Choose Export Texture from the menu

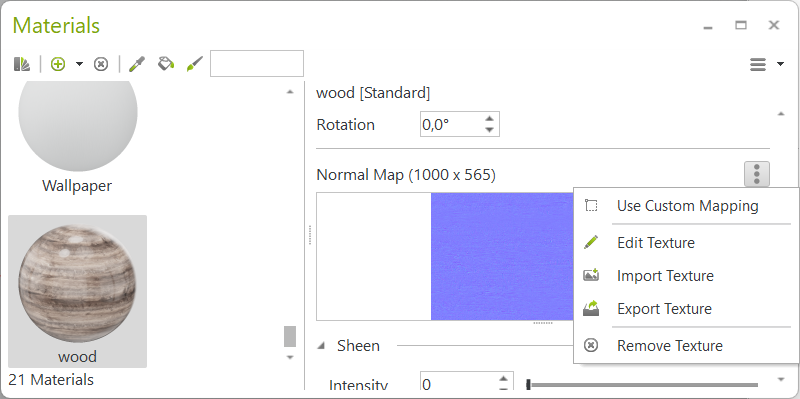(686, 309)
